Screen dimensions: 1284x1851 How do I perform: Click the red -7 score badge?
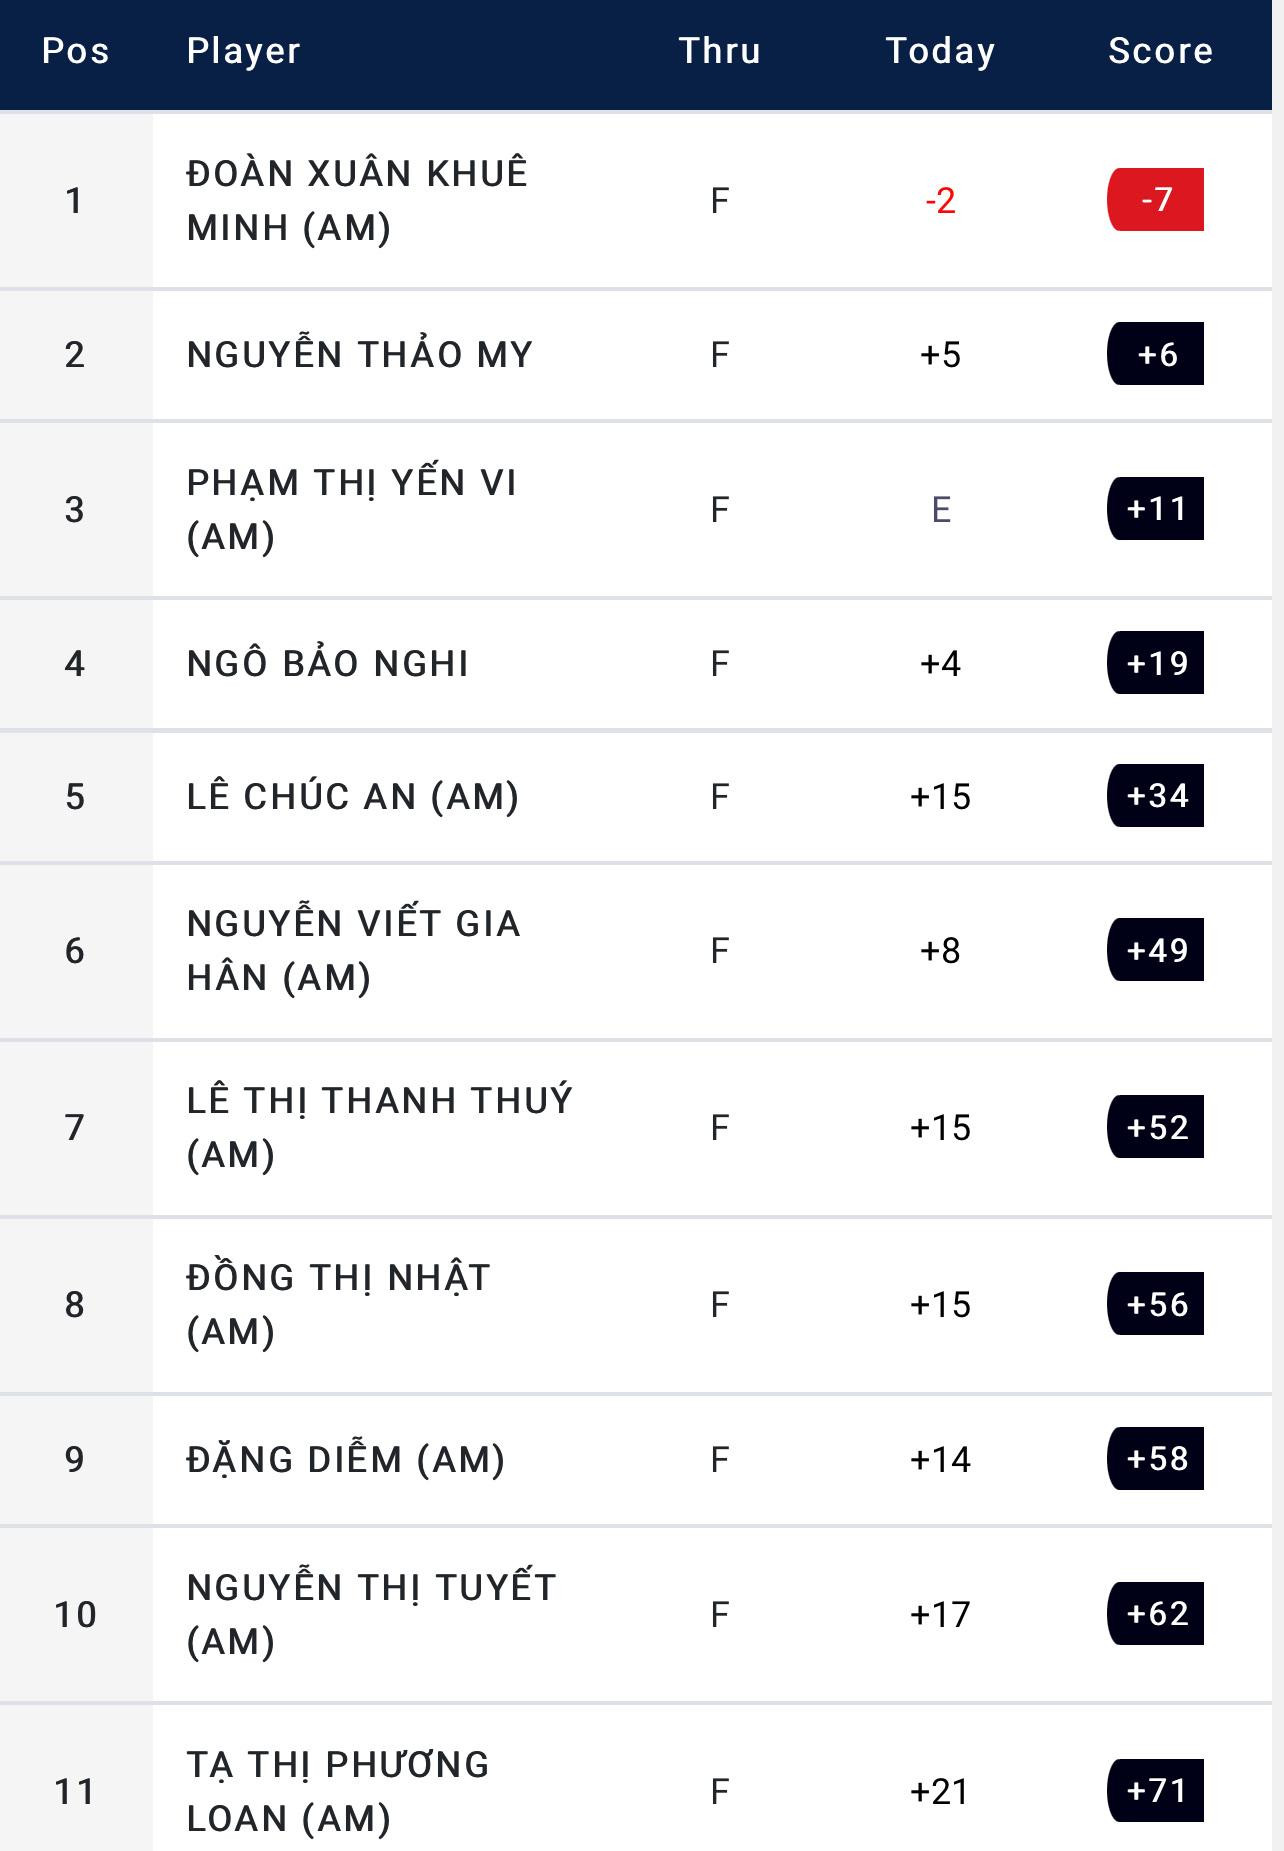[x=1156, y=200]
